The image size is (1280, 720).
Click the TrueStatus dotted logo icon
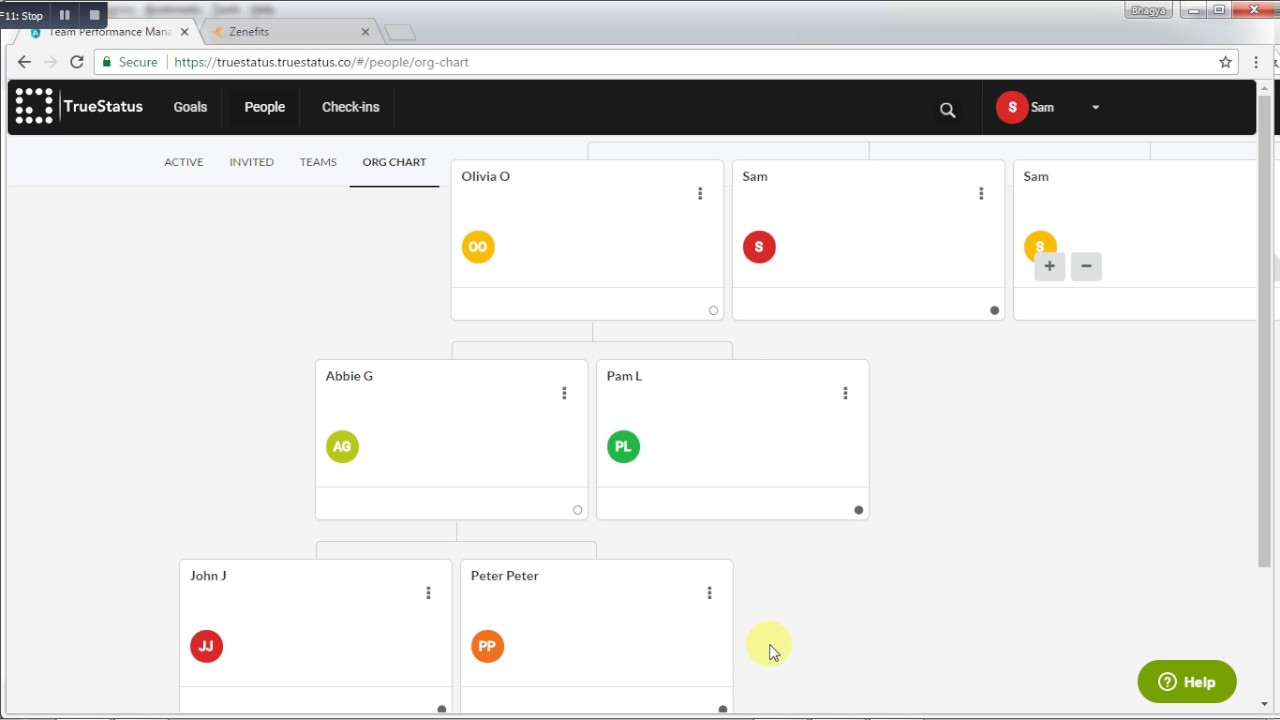[34, 106]
